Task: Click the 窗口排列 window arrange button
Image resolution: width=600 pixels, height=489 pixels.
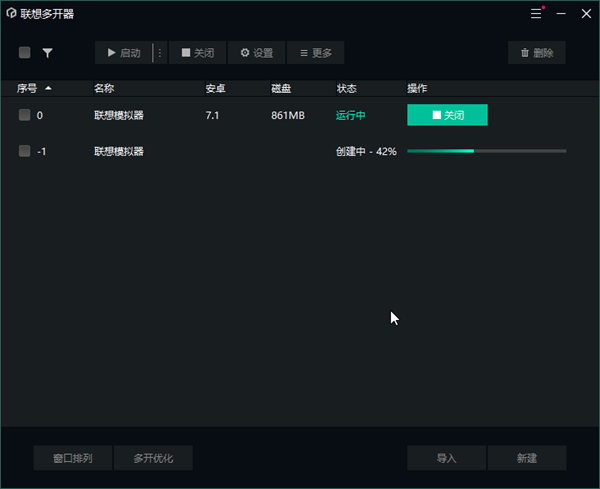Action: coord(73,458)
